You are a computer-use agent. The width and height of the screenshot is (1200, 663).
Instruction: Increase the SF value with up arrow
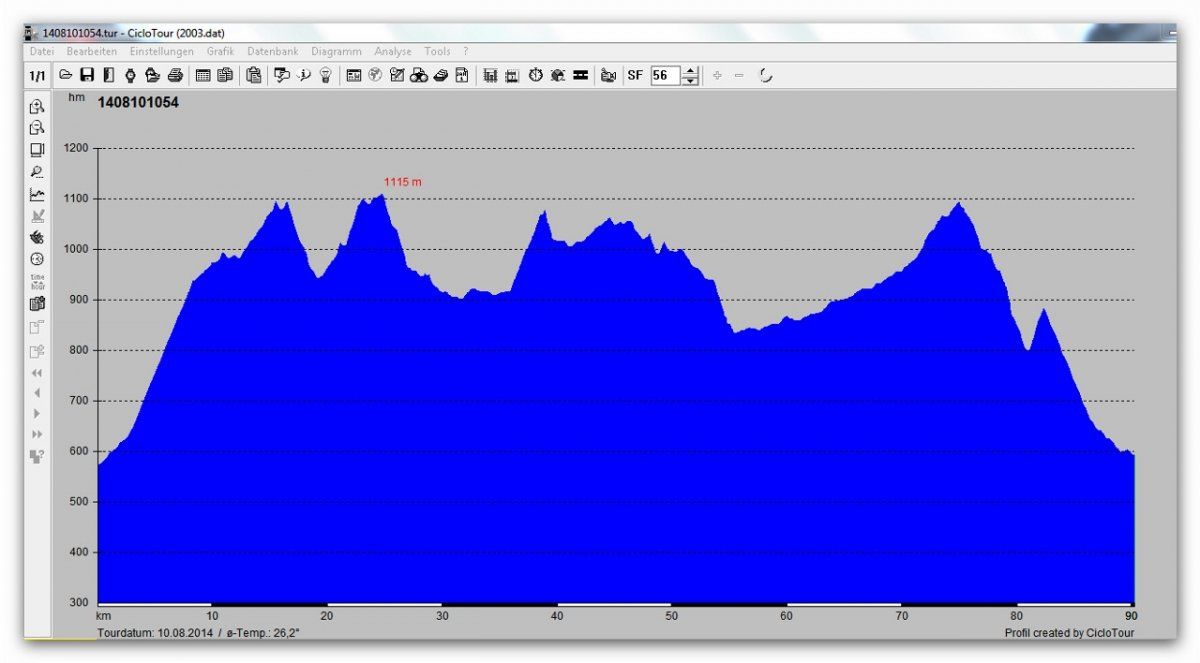pos(690,71)
